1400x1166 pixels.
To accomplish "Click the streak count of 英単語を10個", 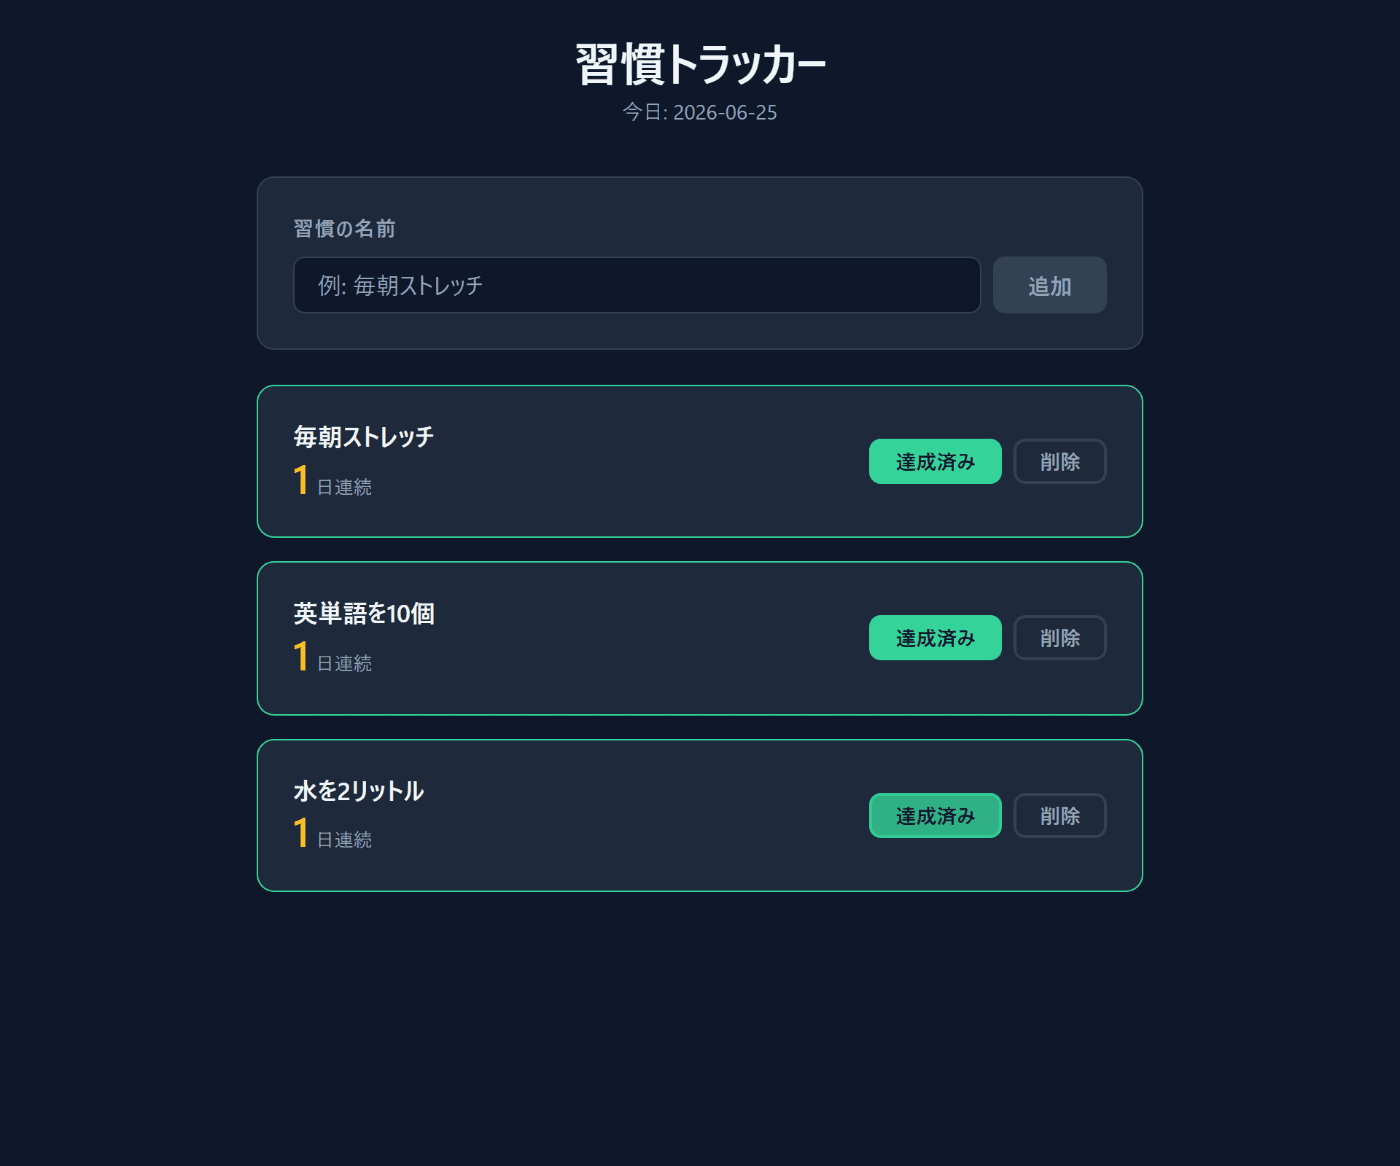I will 301,657.
